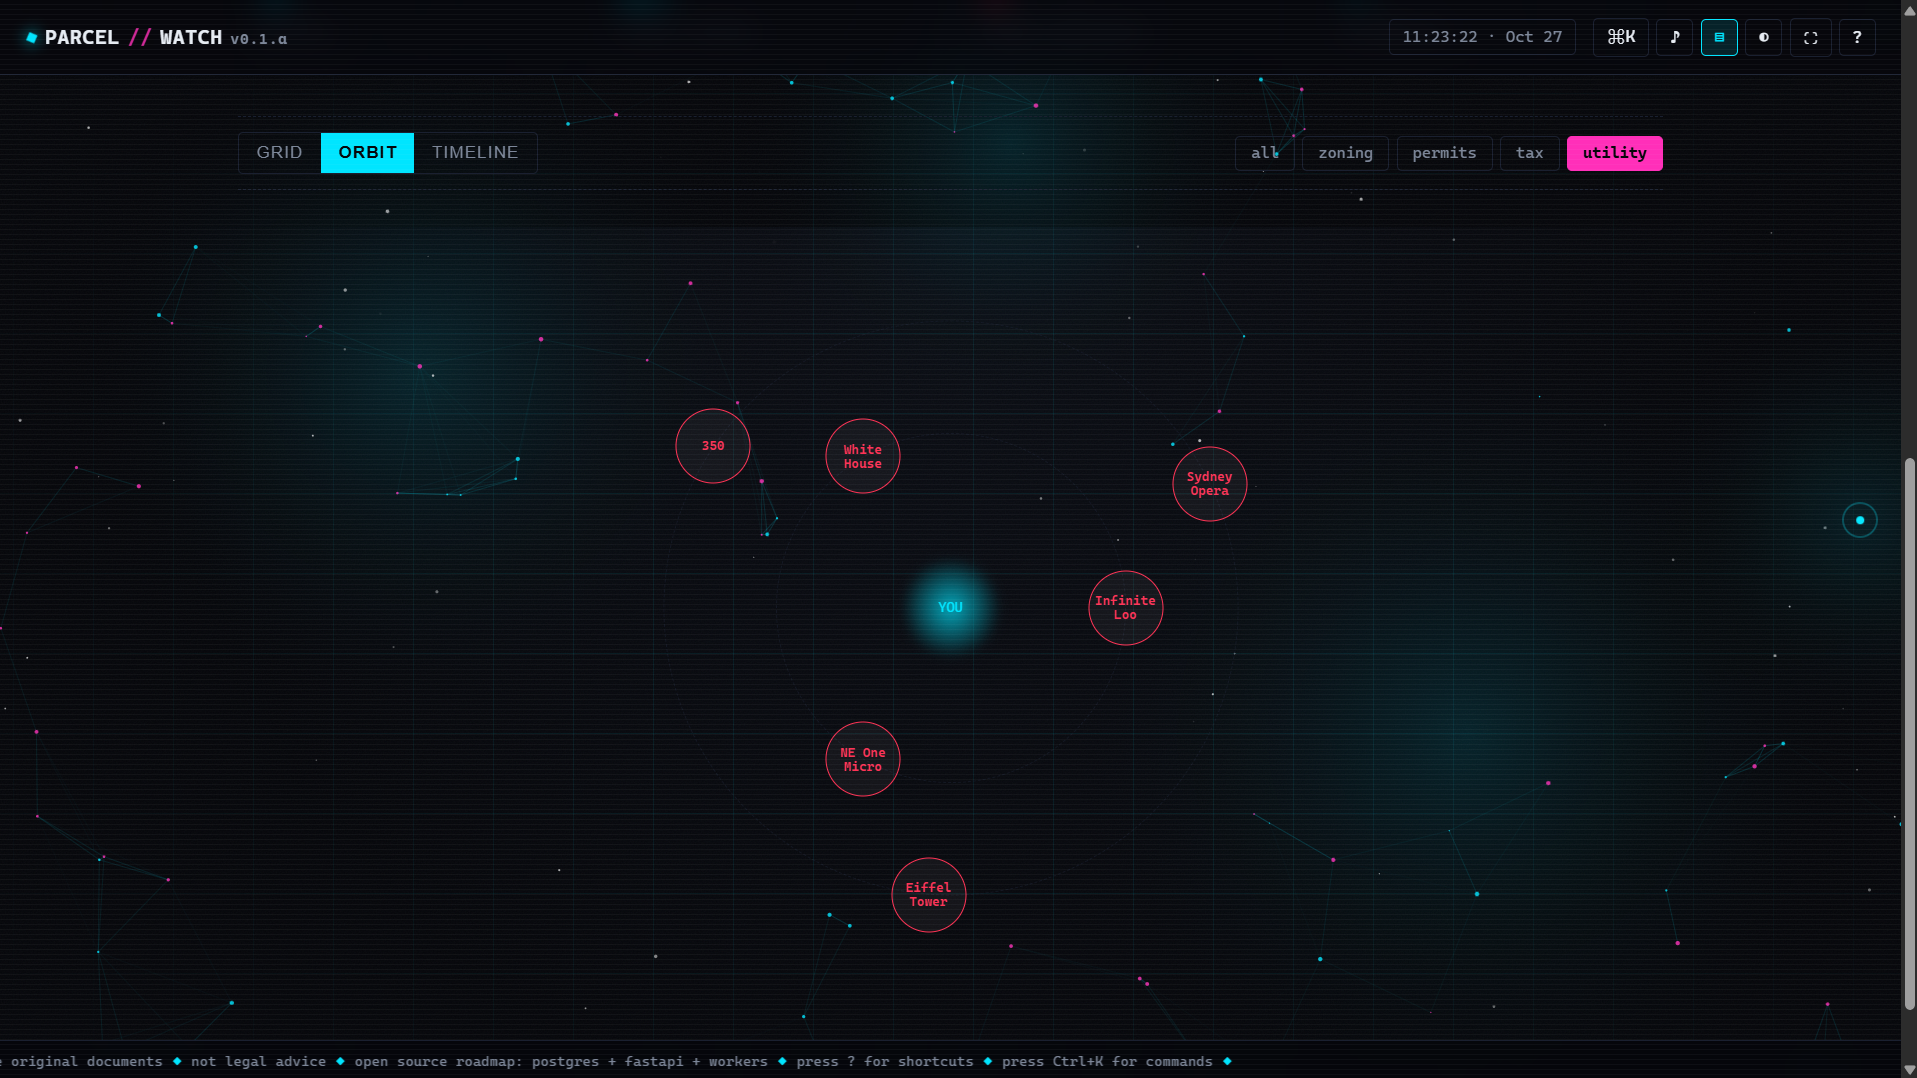Click the clock showing 11:23:22 · Oct 27

click(x=1482, y=37)
